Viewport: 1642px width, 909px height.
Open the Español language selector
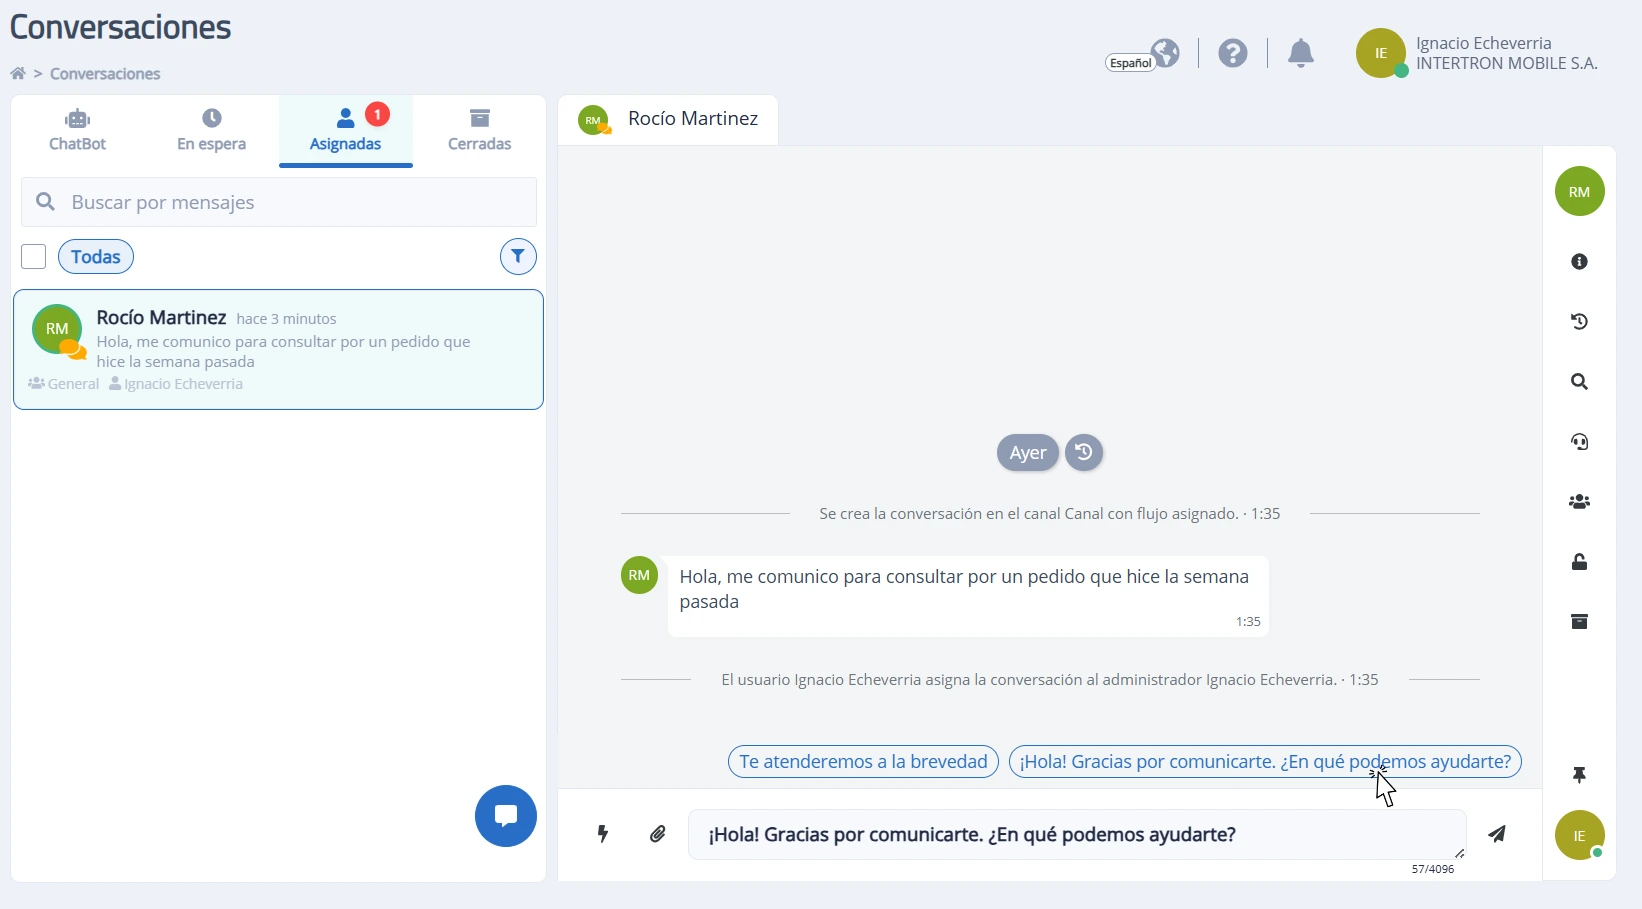click(1142, 55)
